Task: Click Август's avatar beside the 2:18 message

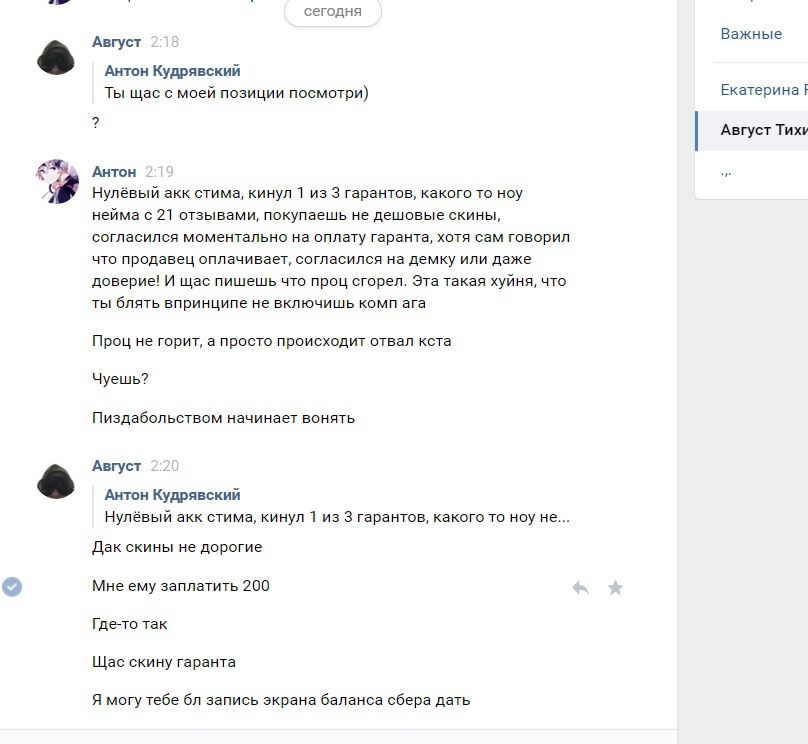Action: coord(57,56)
